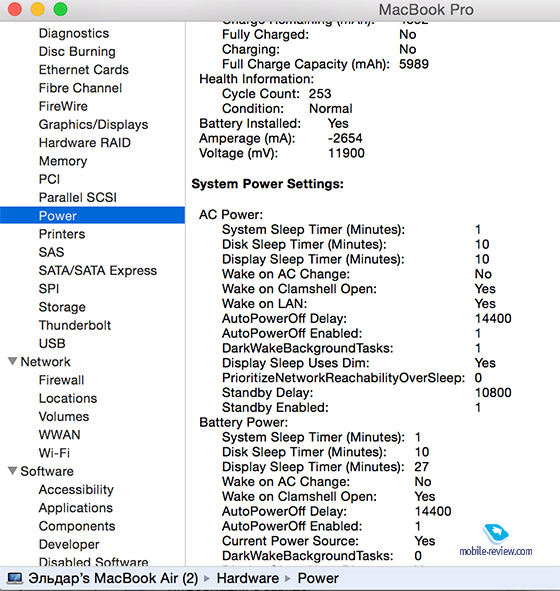
Task: Select the Software category label
Action: click(x=47, y=471)
